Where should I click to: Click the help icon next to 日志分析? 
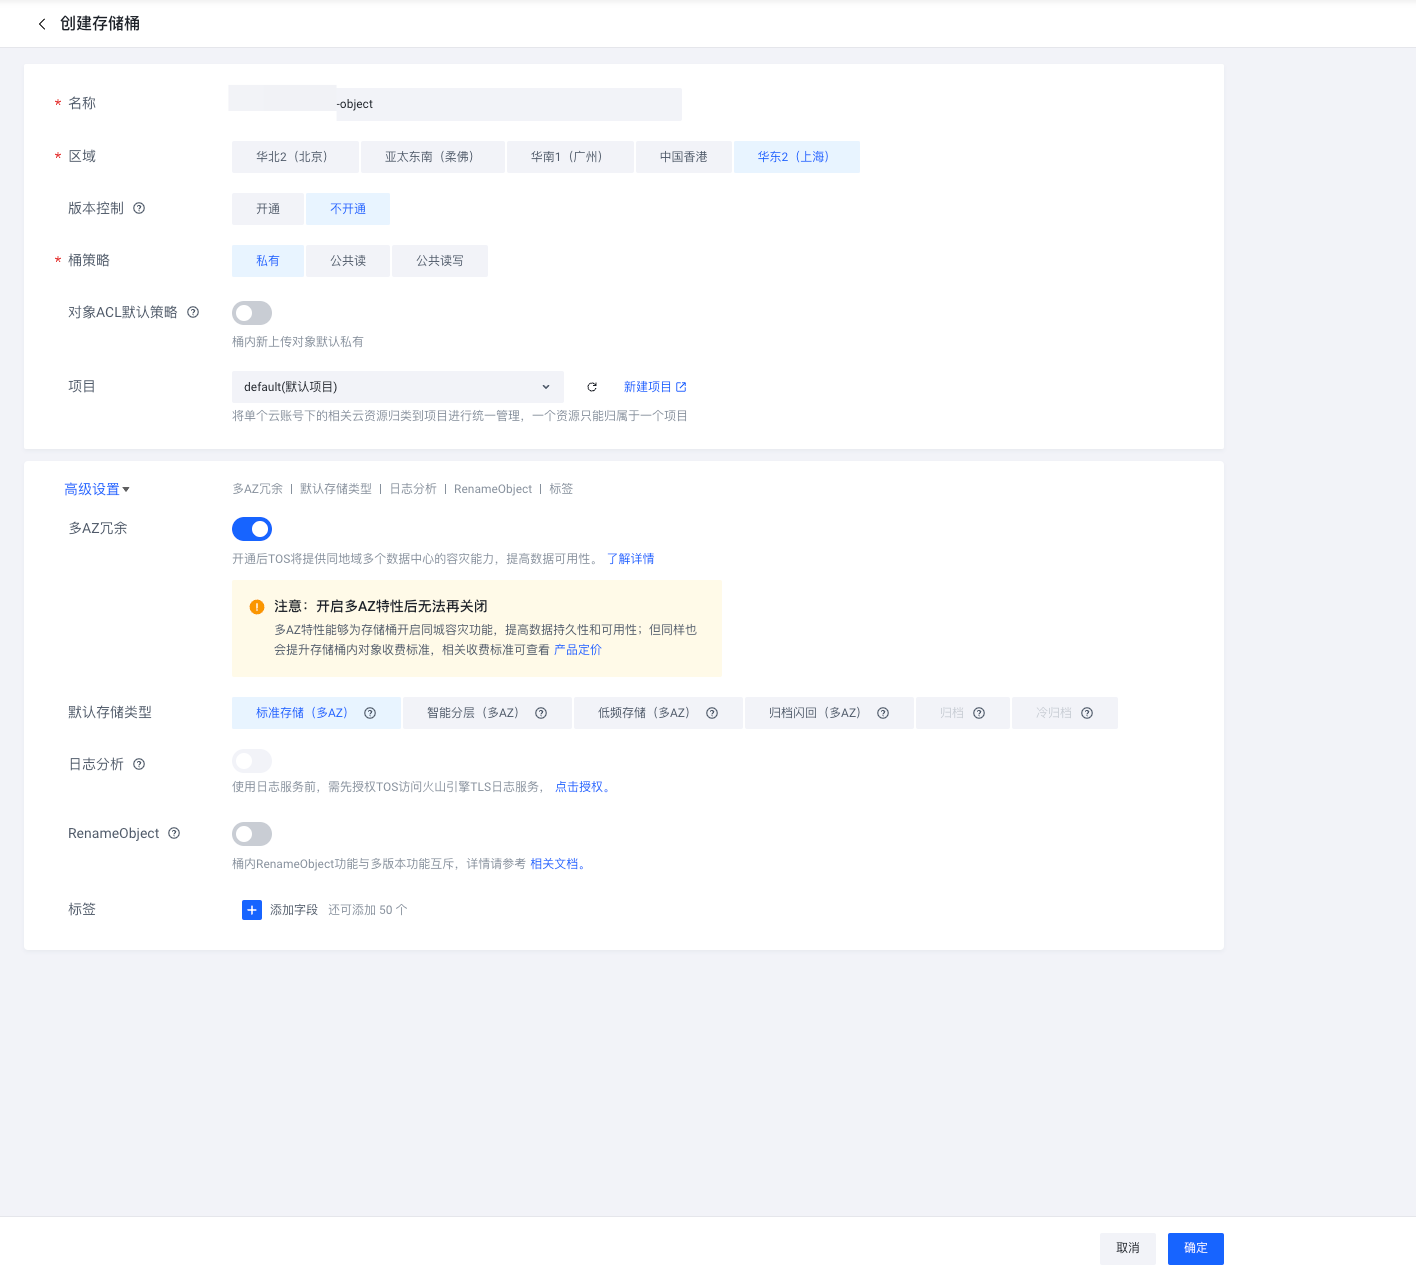click(139, 764)
